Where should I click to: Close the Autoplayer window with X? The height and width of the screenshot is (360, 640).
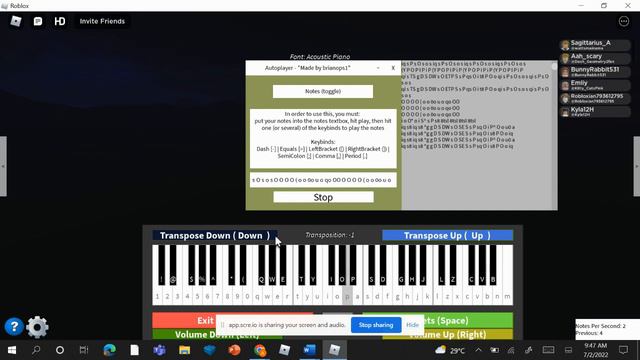click(x=393, y=68)
